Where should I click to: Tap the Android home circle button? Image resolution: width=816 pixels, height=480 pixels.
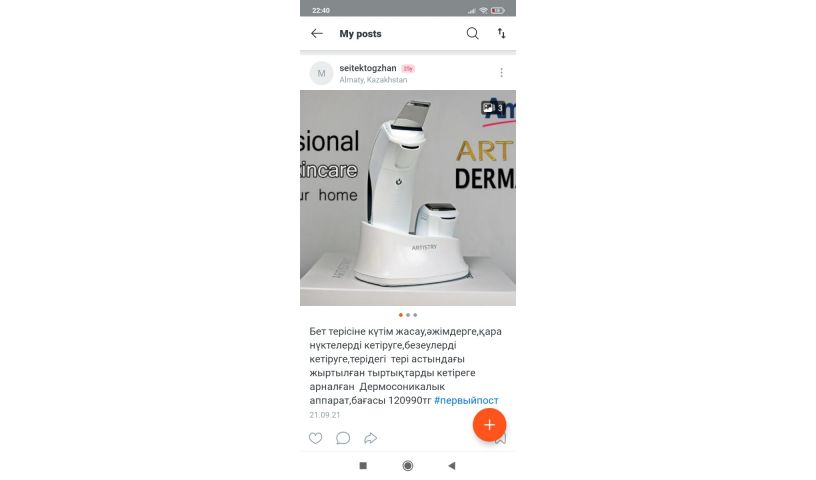tap(408, 466)
